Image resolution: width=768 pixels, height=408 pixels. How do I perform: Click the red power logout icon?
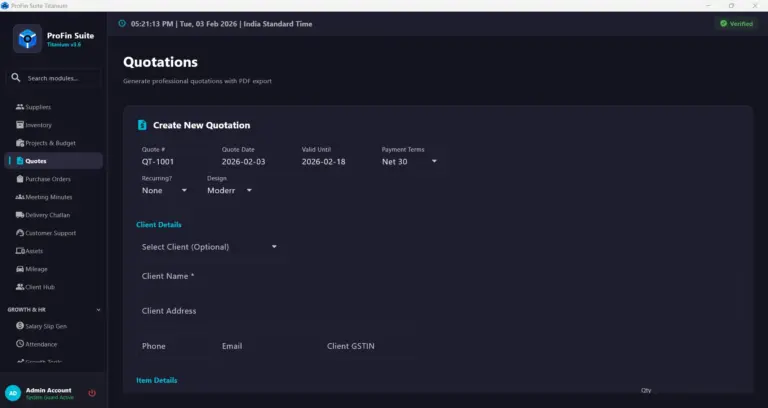92,393
